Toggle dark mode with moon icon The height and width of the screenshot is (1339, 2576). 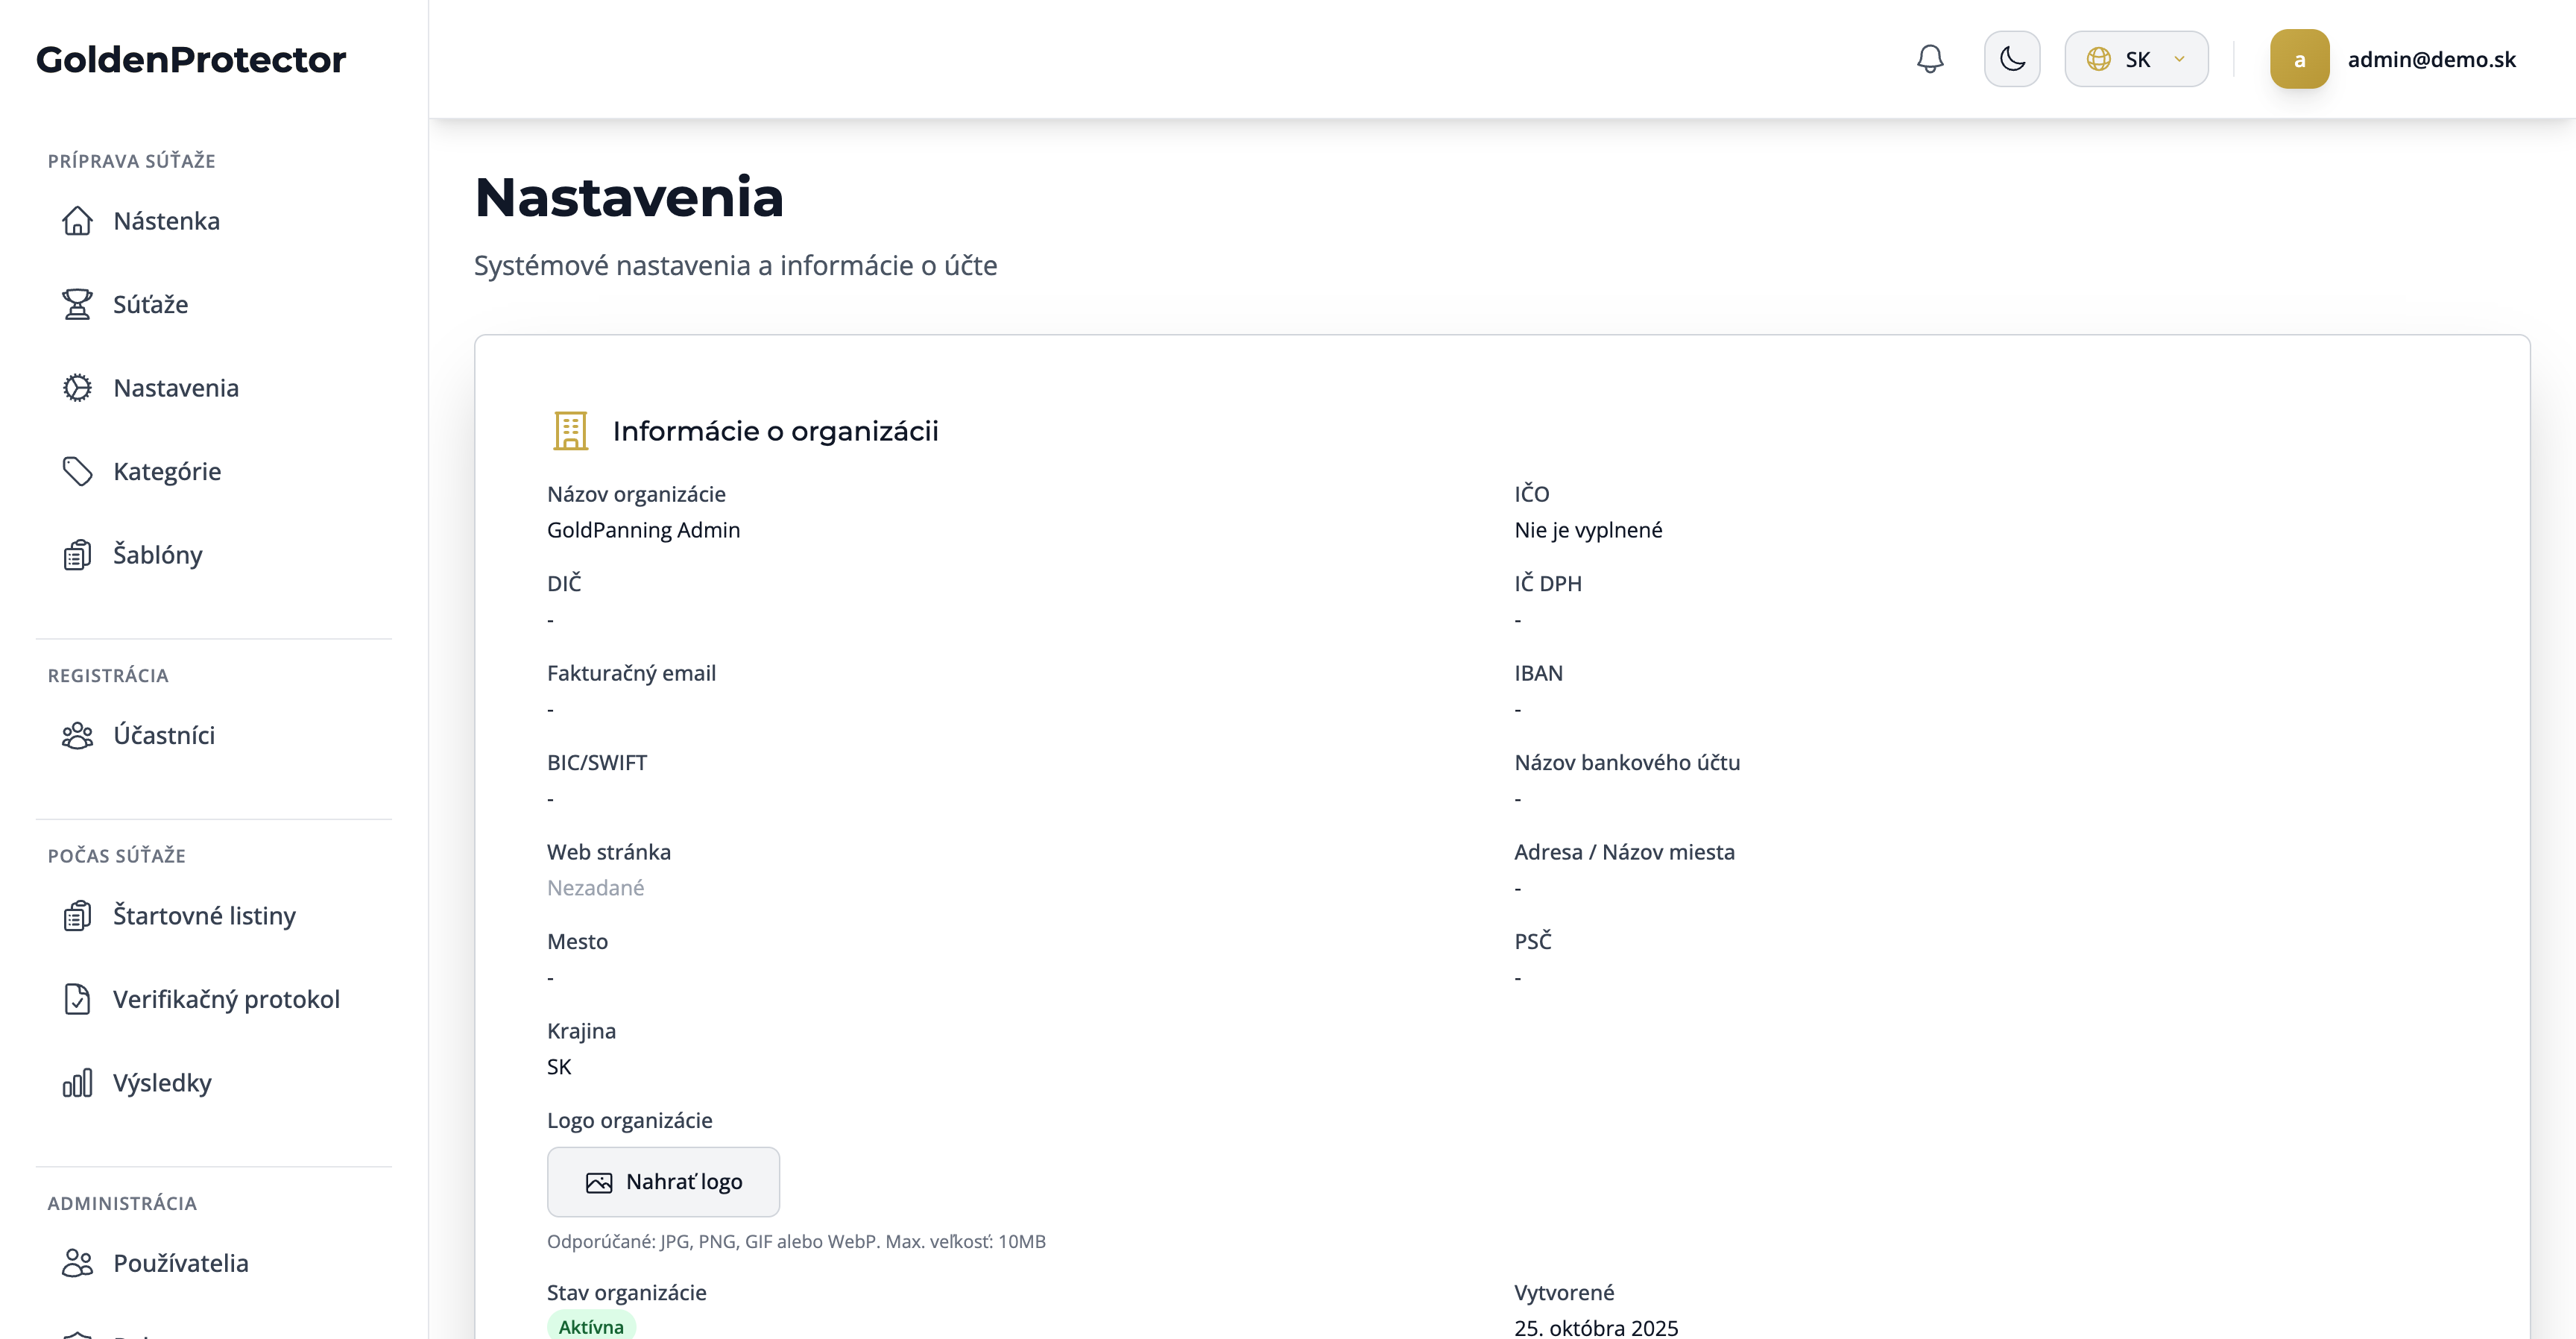[x=2012, y=59]
